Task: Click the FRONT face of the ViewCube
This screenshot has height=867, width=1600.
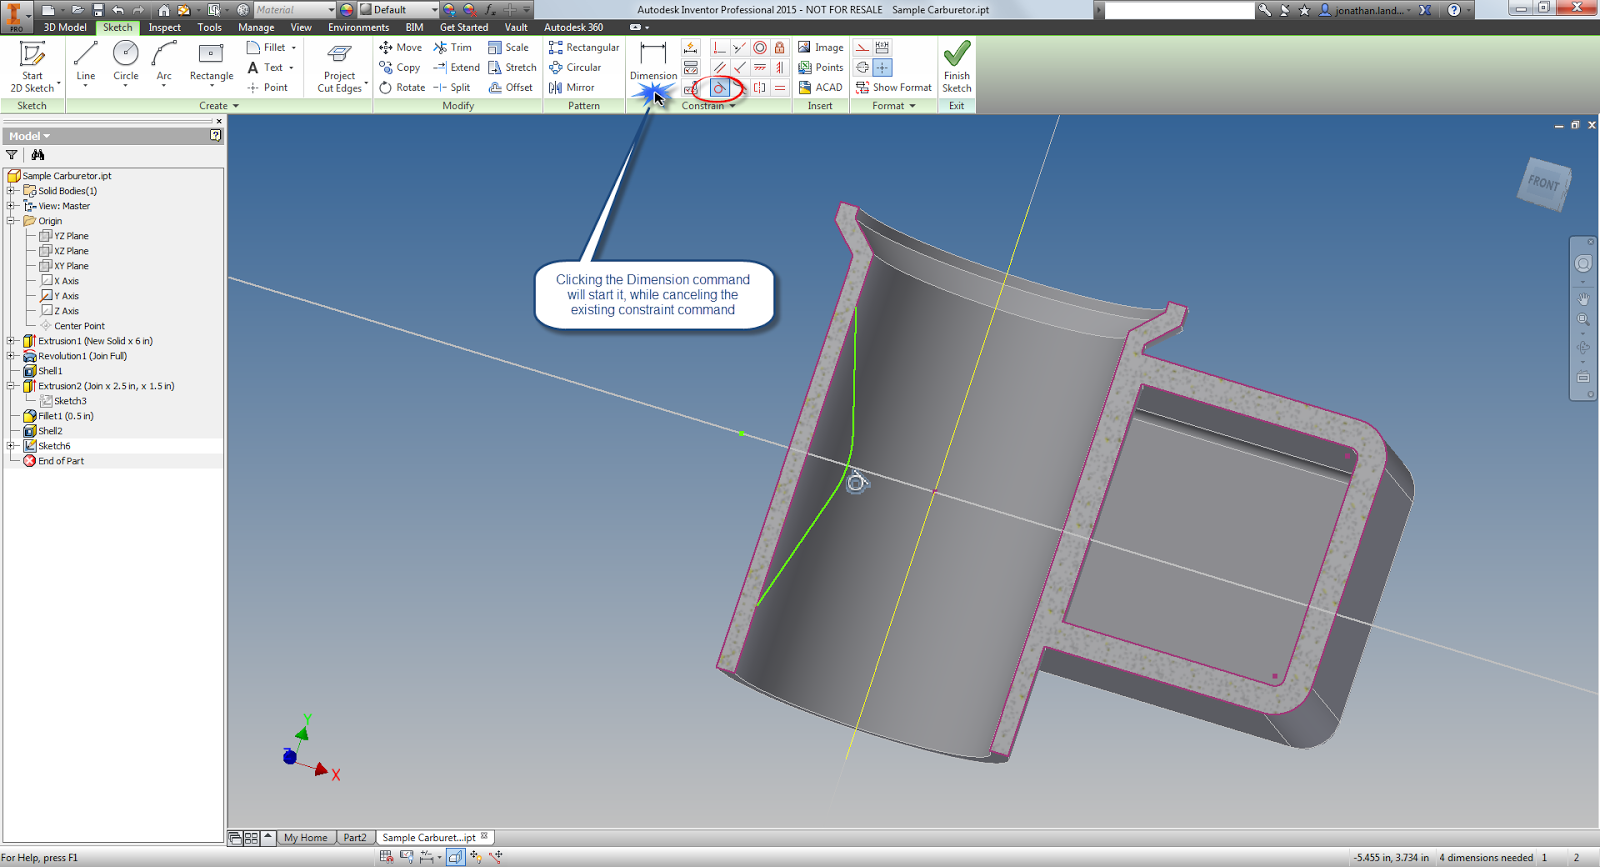Action: click(x=1544, y=183)
